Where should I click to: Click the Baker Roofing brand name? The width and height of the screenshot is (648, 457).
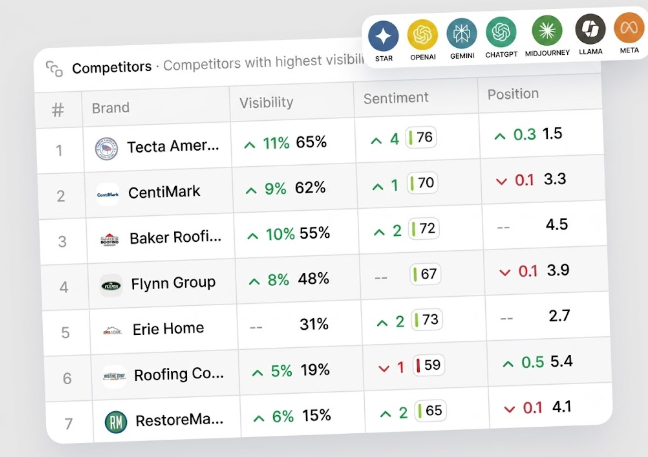coord(175,238)
